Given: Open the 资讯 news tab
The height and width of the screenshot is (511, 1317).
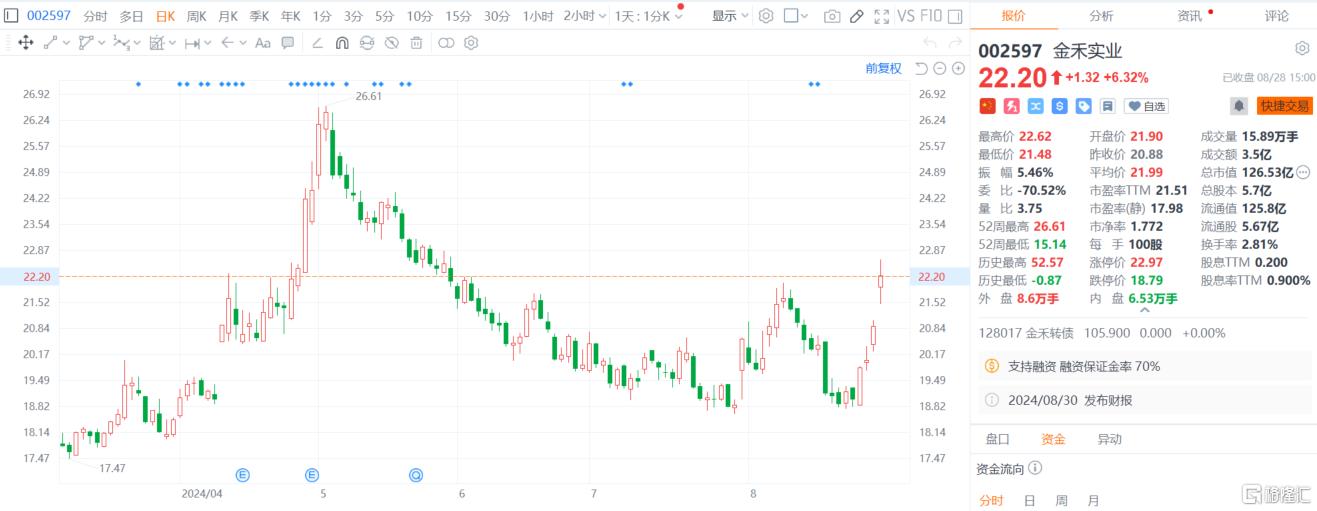Looking at the screenshot, I should click(1189, 15).
